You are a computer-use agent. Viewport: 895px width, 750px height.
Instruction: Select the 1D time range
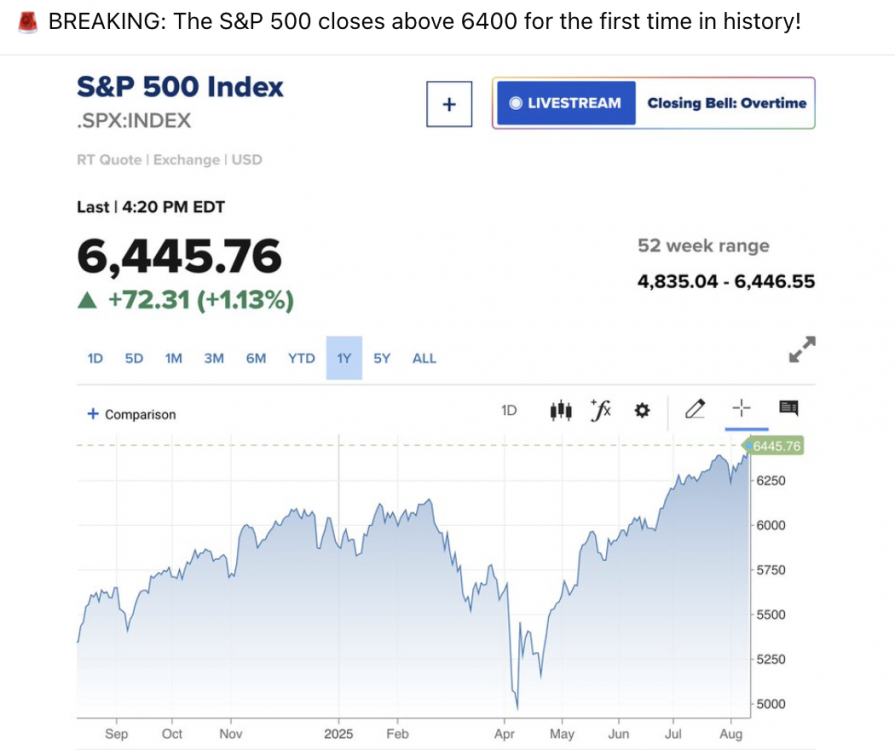(96, 358)
